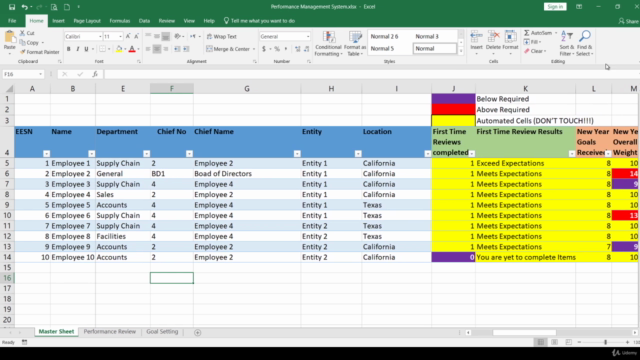Click the Sign in button
The height and width of the screenshot is (360, 640).
click(555, 7)
